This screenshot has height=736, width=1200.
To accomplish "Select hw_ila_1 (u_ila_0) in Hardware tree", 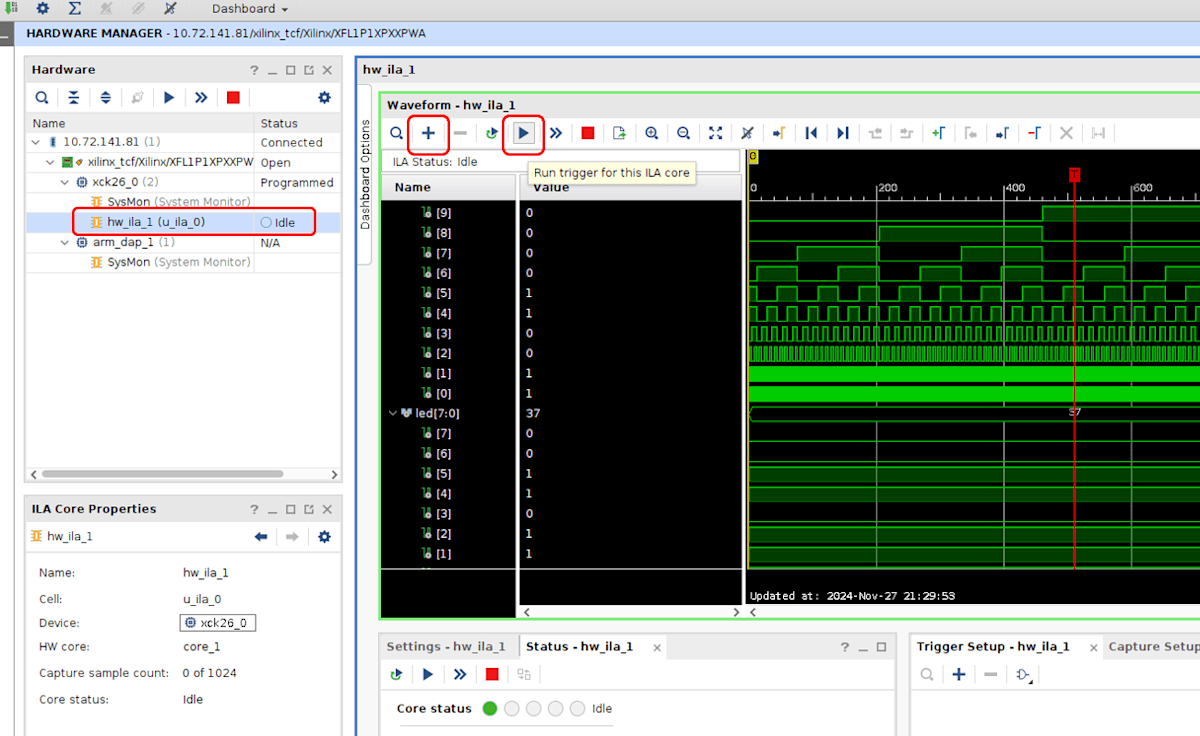I will tap(156, 222).
